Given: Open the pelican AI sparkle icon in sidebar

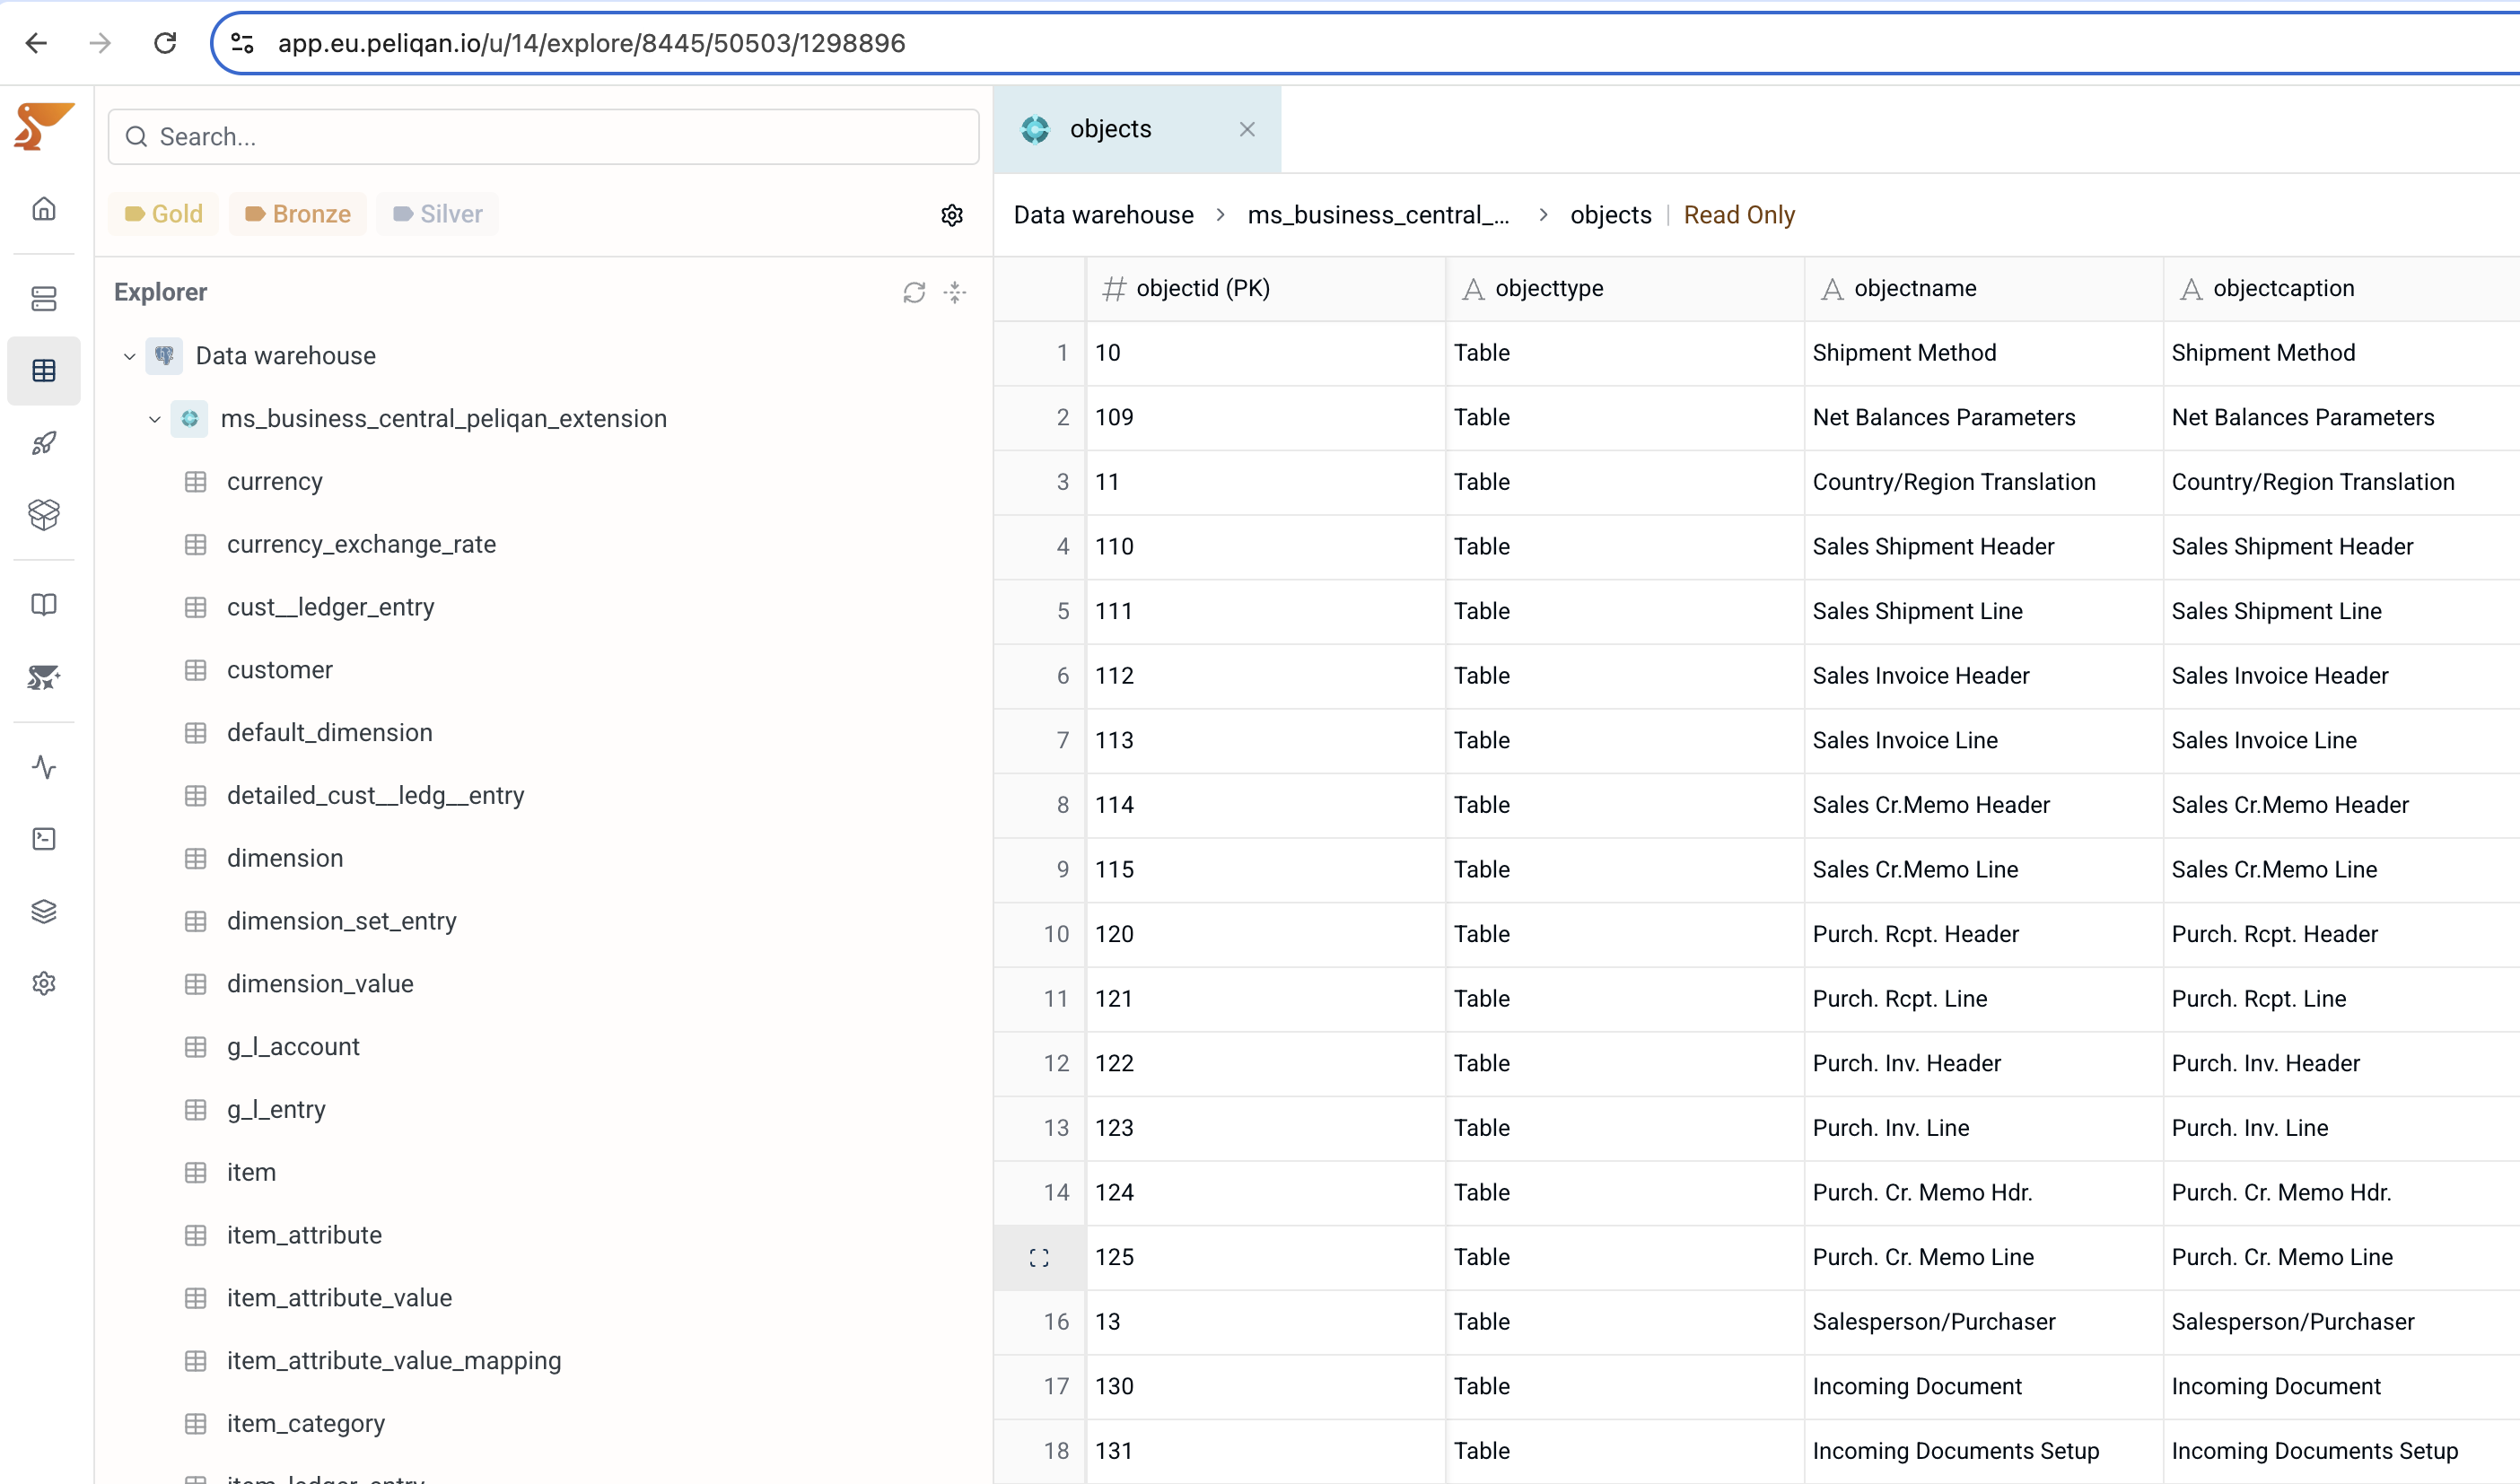Looking at the screenshot, I should (x=44, y=677).
